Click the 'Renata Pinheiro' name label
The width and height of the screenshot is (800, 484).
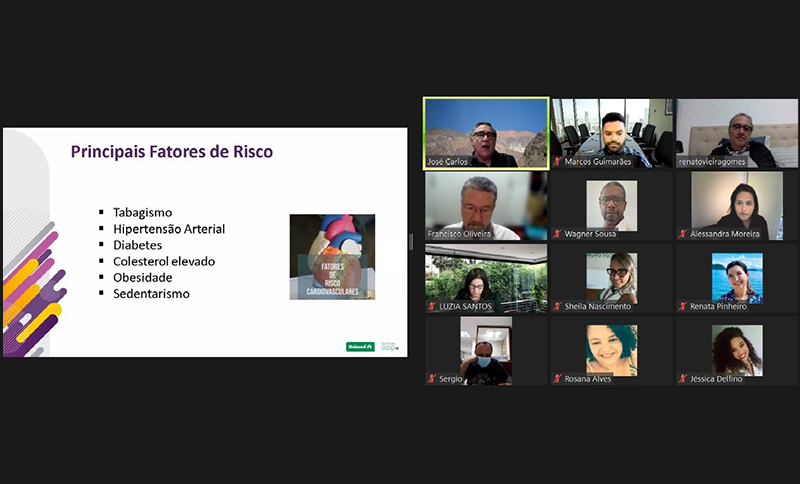coord(718,307)
